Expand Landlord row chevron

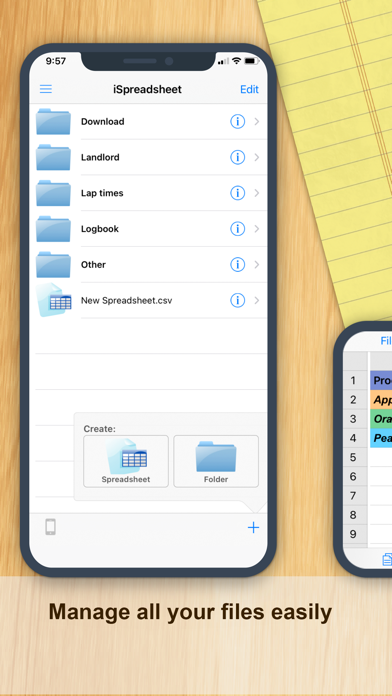(257, 157)
